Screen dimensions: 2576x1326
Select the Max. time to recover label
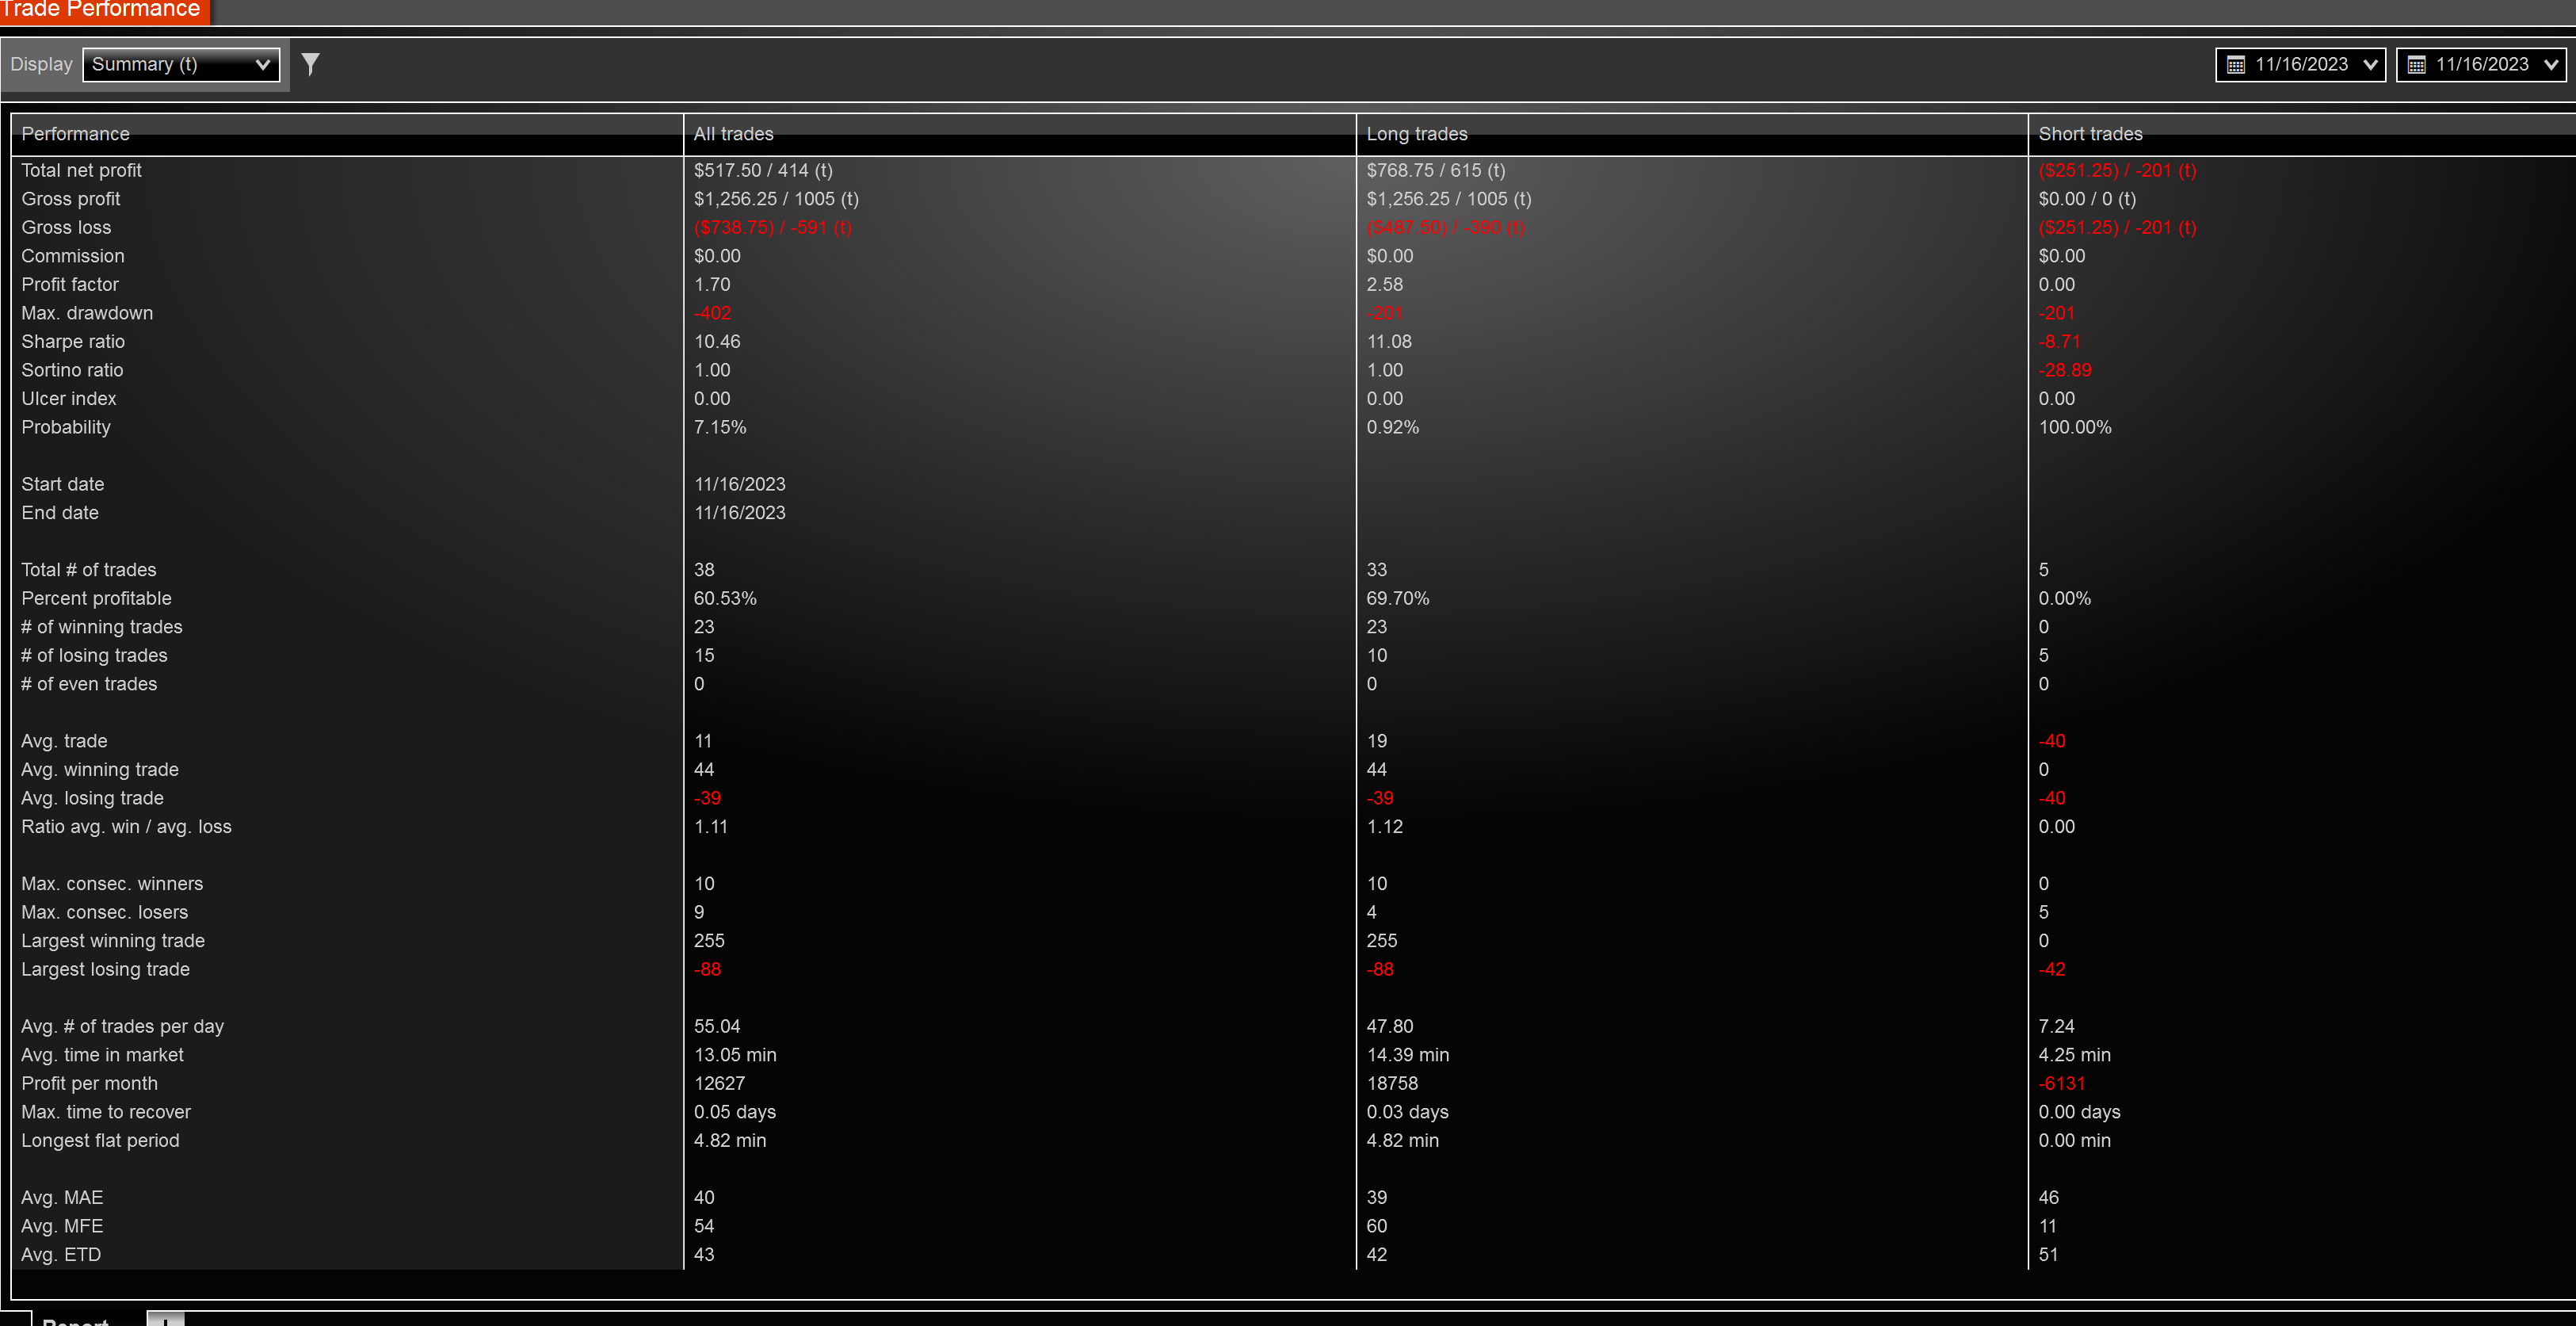point(106,1112)
